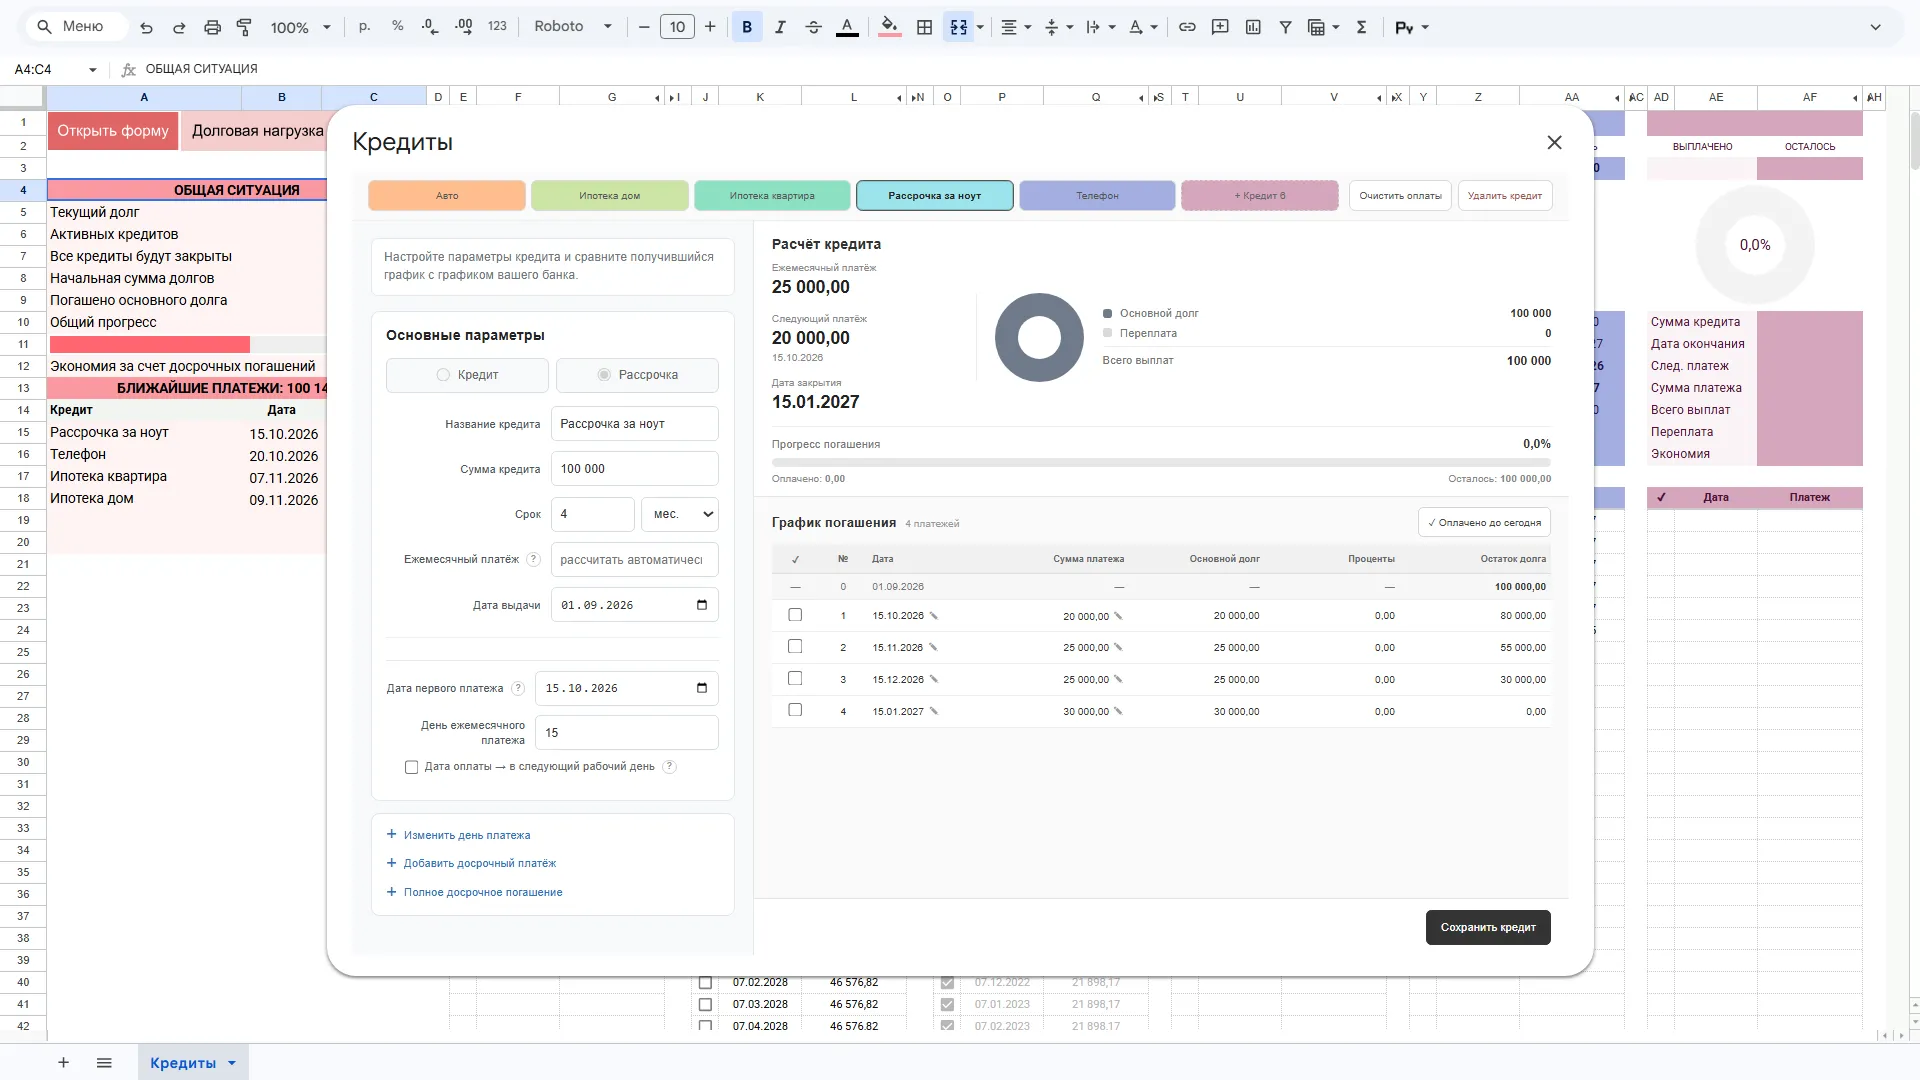The width and height of the screenshot is (1920, 1080).
Task: Click the undo arrow in the toolbar
Action: point(146,27)
